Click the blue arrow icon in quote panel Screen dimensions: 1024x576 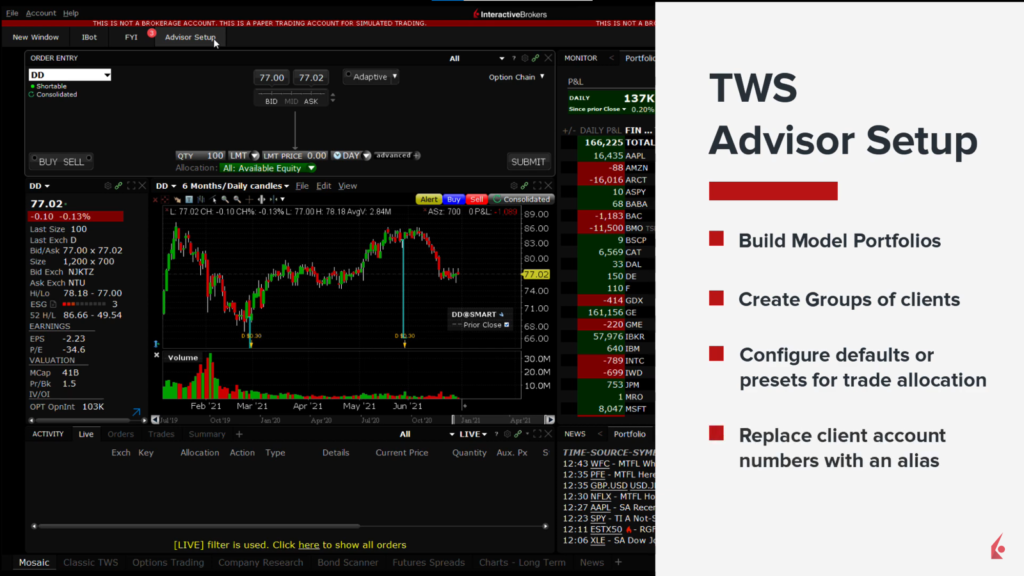coord(136,410)
